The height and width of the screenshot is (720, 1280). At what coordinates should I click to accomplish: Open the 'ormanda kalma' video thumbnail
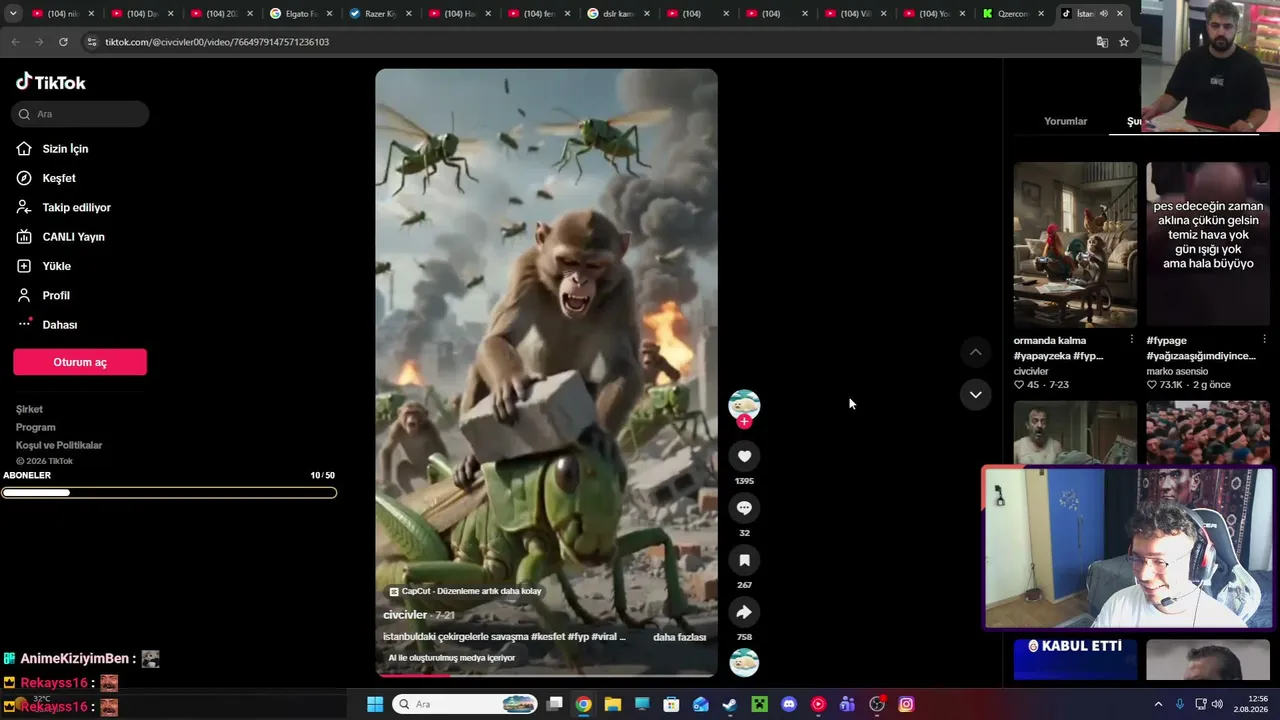pyautogui.click(x=1075, y=245)
